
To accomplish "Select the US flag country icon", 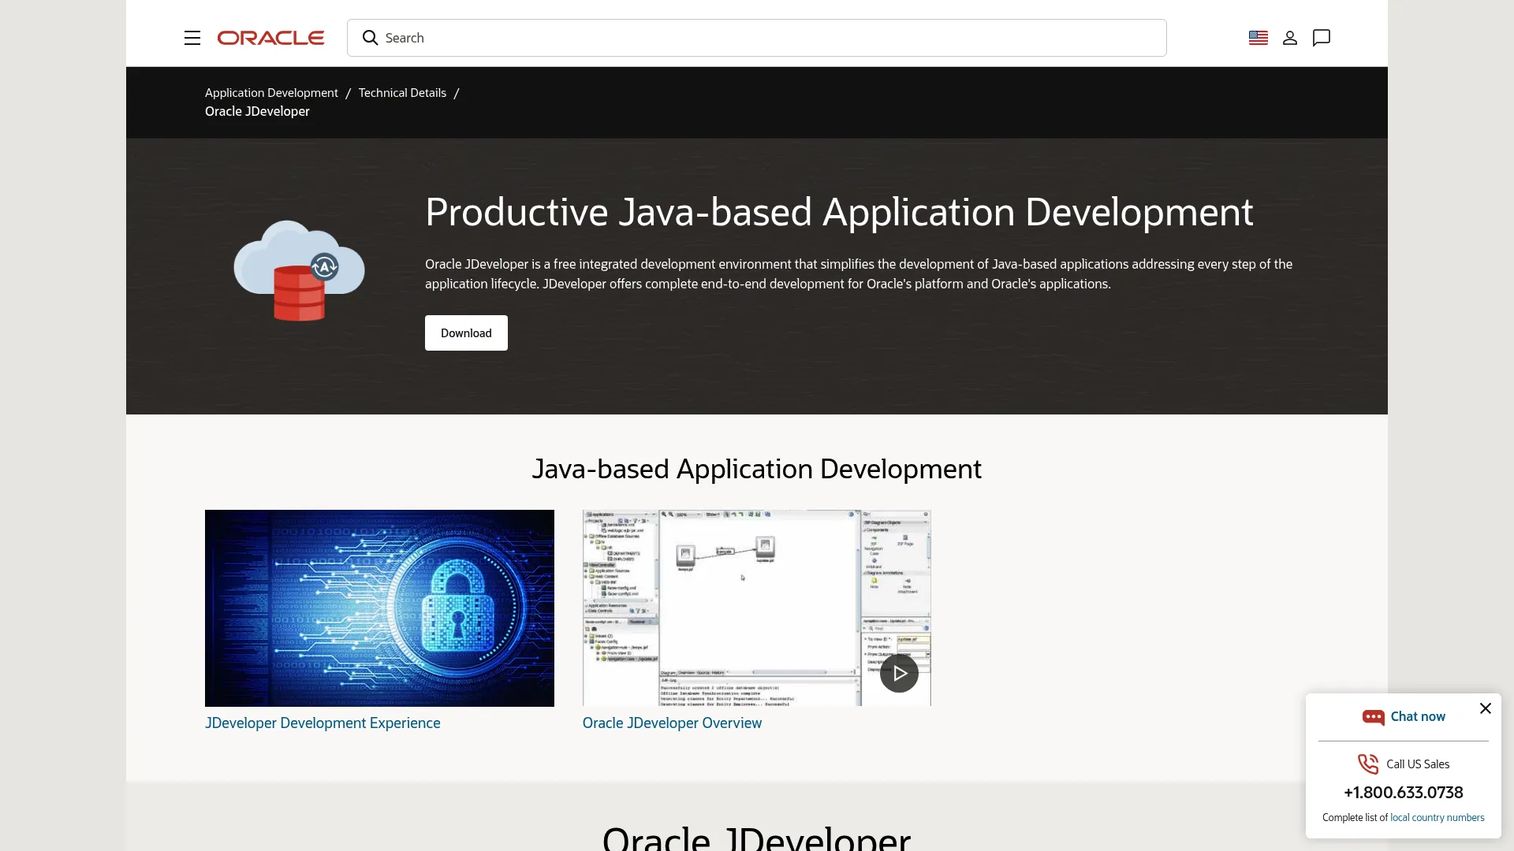I will [x=1258, y=38].
